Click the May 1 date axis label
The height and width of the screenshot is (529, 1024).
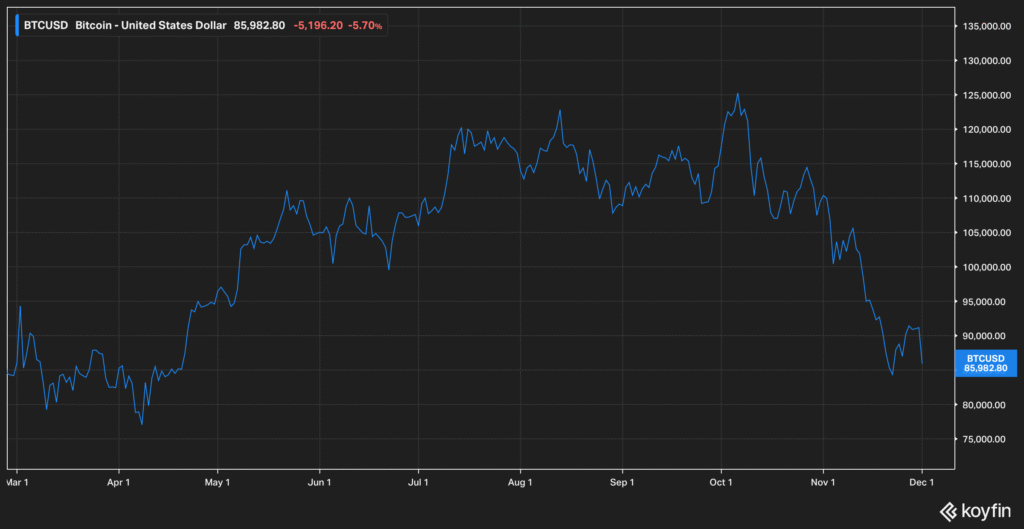(217, 483)
